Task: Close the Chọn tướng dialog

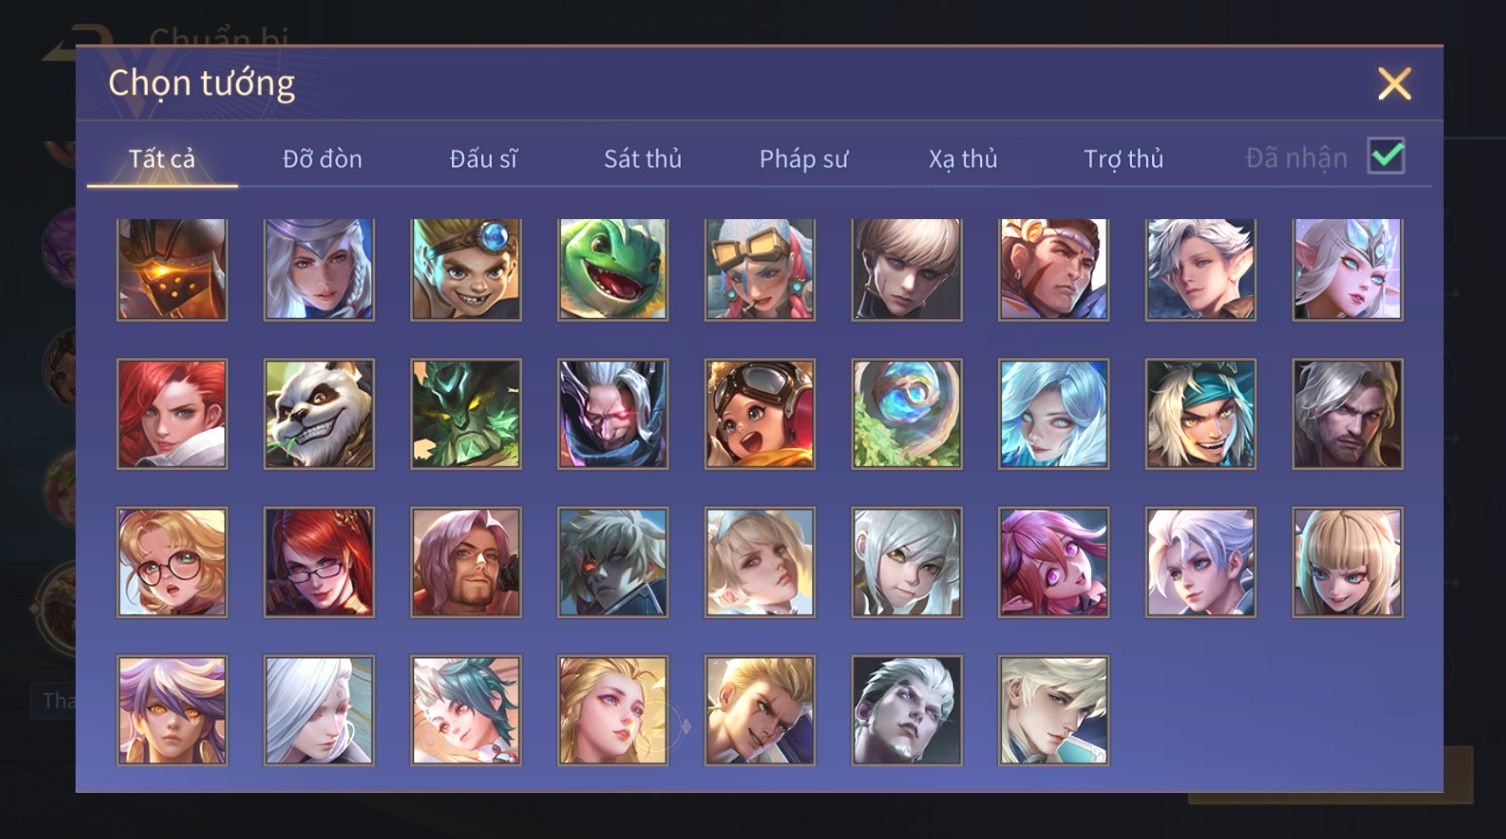Action: coord(1394,84)
